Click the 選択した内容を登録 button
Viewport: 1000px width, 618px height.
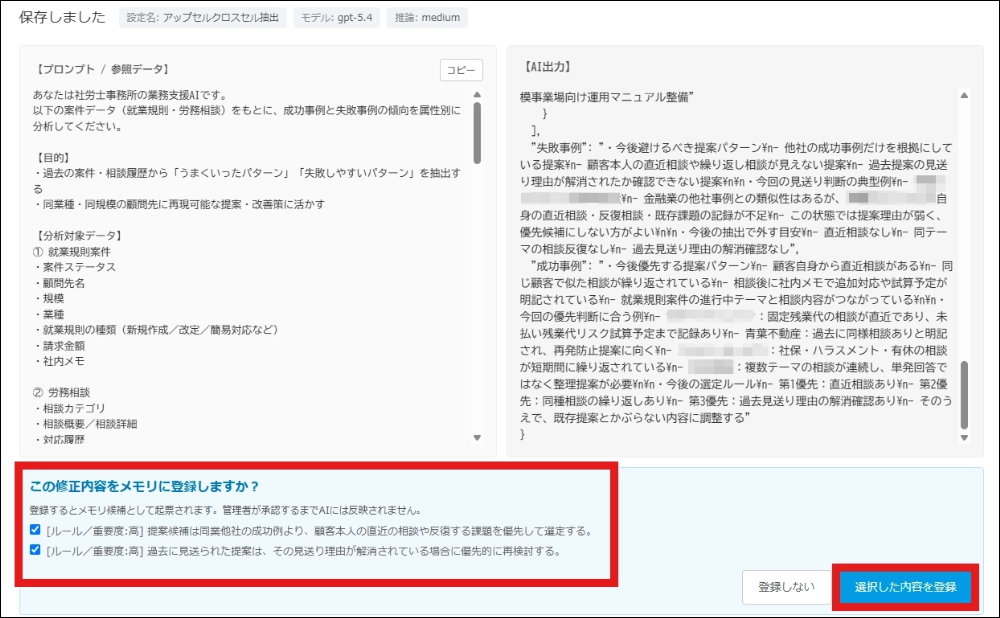point(906,587)
